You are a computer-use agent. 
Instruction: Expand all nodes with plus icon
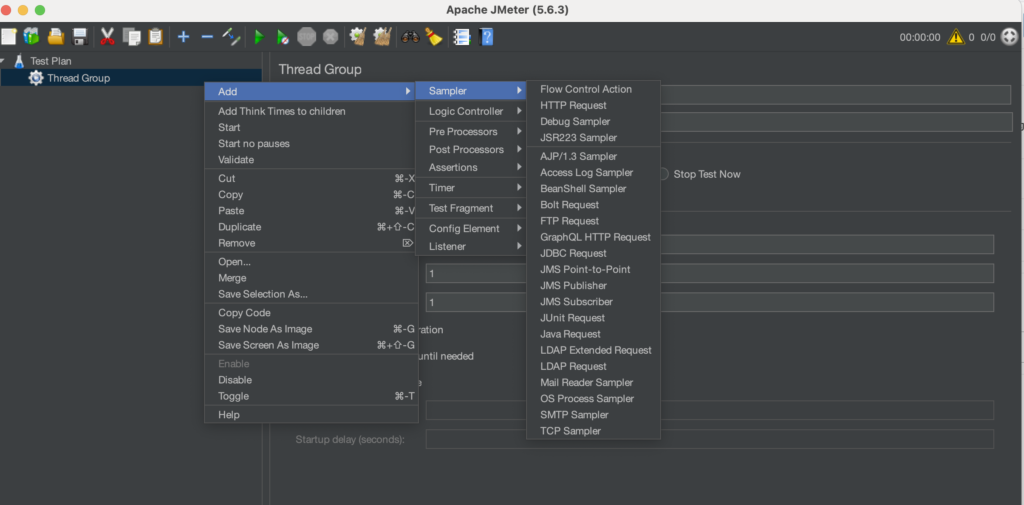pos(184,37)
